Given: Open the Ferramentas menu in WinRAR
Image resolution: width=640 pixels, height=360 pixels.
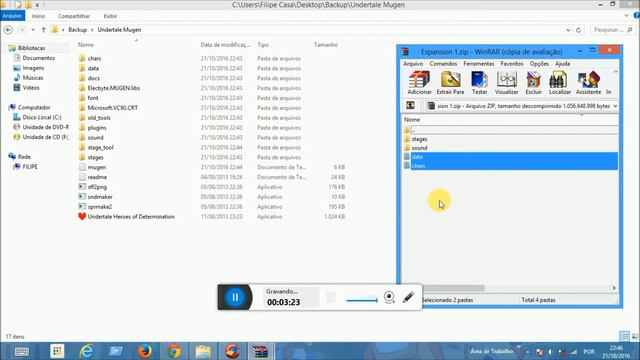Looking at the screenshot, I should (x=478, y=64).
